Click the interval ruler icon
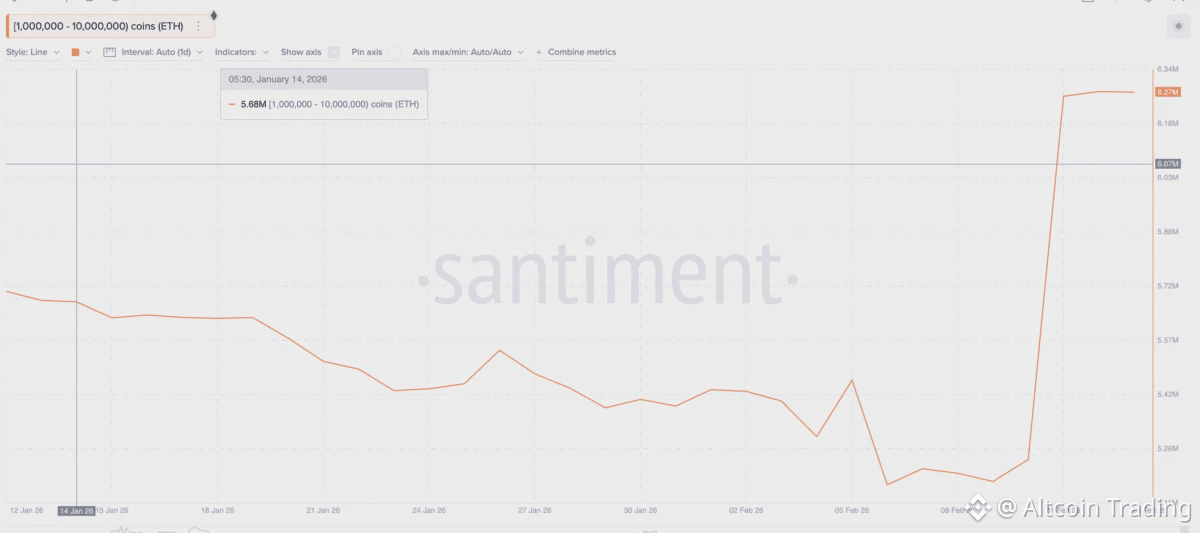The image size is (1200, 533). coord(110,52)
